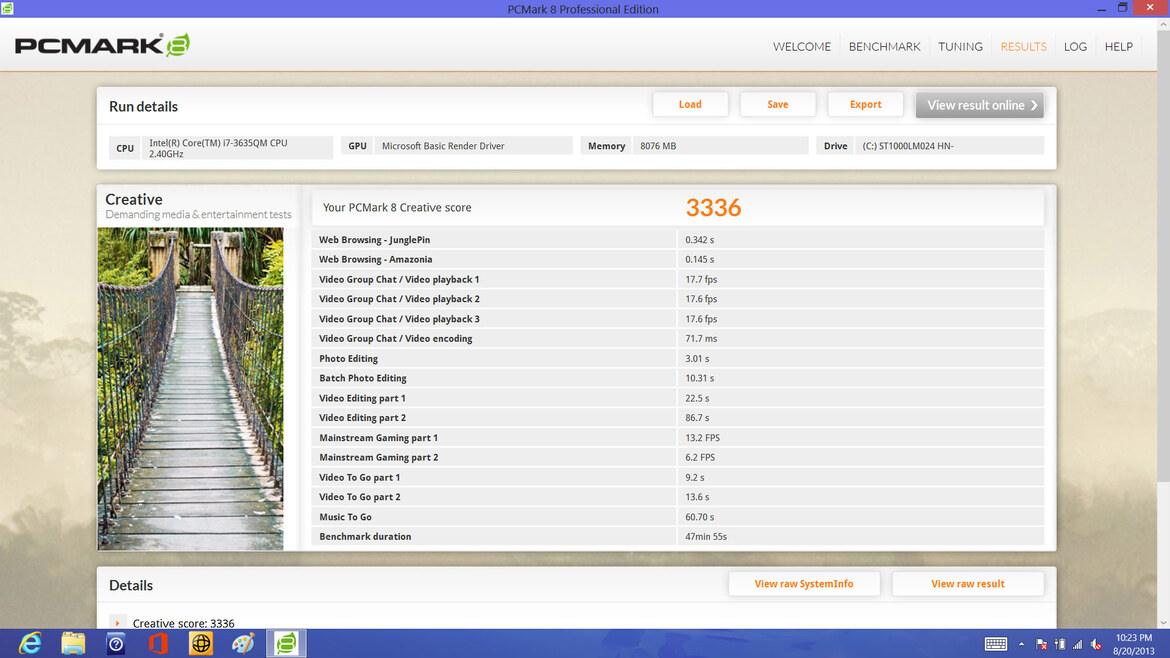Image resolution: width=1170 pixels, height=658 pixels.
Task: Select the Benchmark duration row label
Action: click(x=365, y=536)
